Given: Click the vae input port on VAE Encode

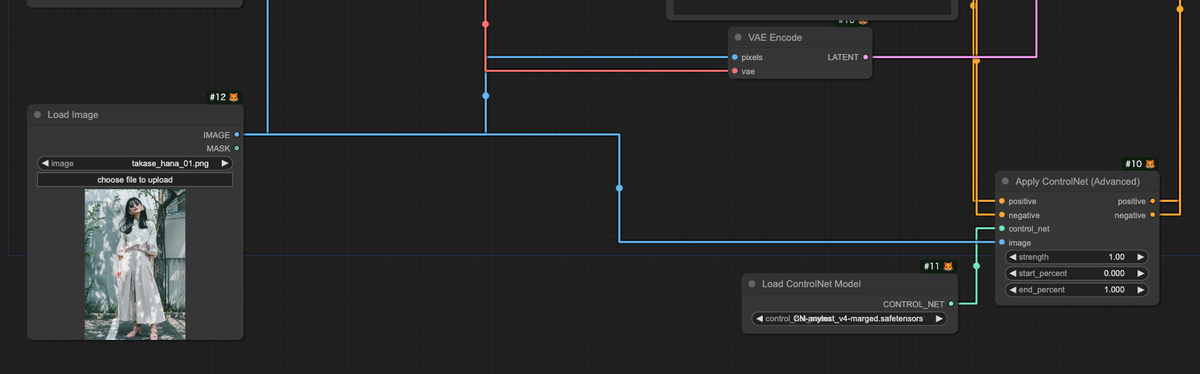Looking at the screenshot, I should 735,71.
